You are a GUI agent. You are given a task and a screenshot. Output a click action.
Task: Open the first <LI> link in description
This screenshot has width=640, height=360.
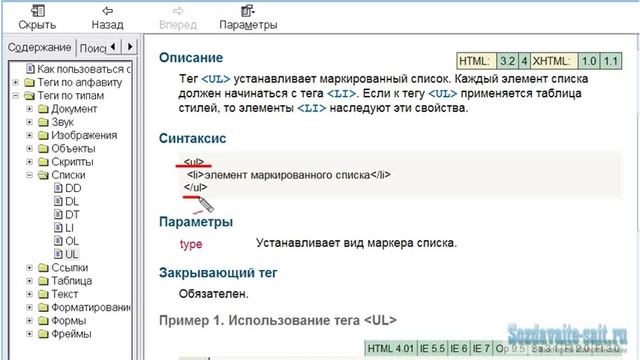pyautogui.click(x=342, y=93)
